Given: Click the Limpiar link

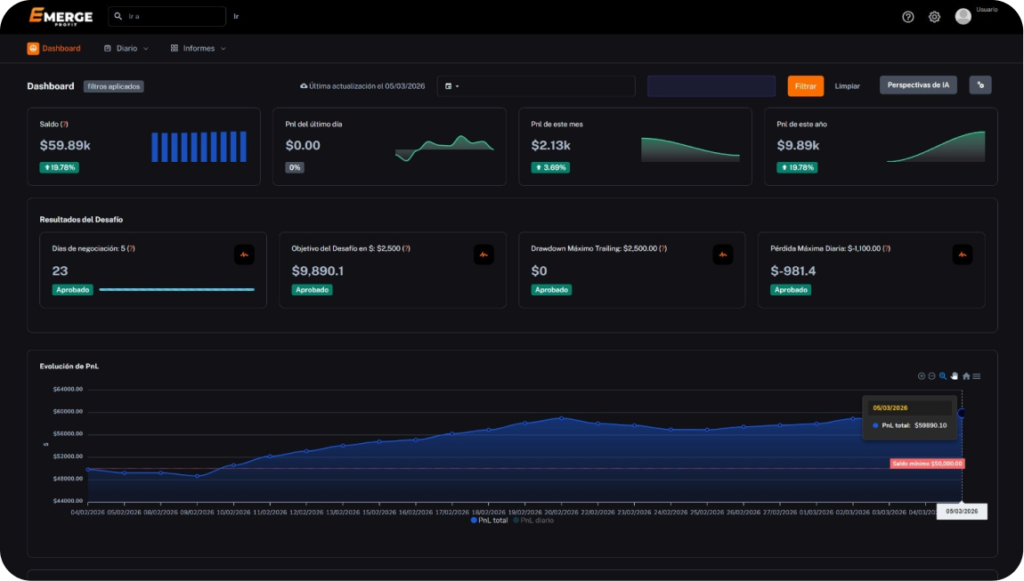Looking at the screenshot, I should point(847,86).
